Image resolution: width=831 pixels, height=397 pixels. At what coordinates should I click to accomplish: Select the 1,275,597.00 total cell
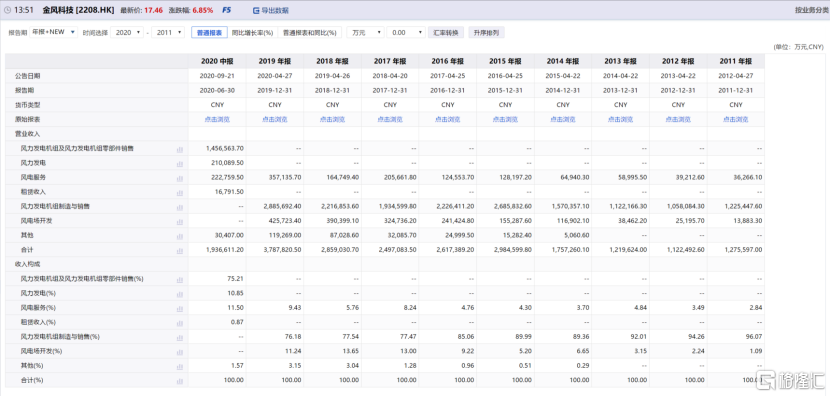point(743,250)
